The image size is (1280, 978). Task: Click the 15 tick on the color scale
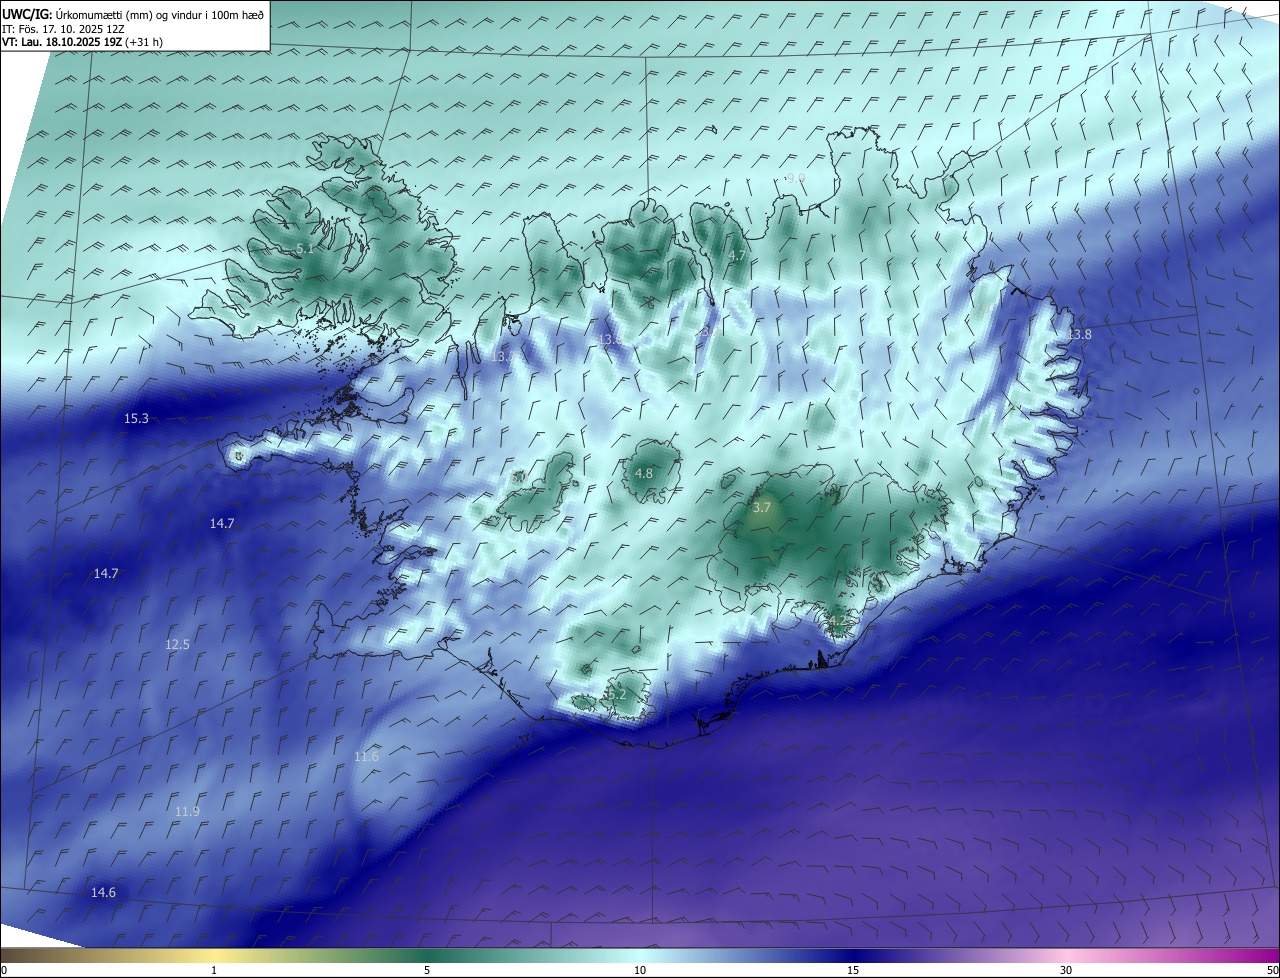click(853, 970)
